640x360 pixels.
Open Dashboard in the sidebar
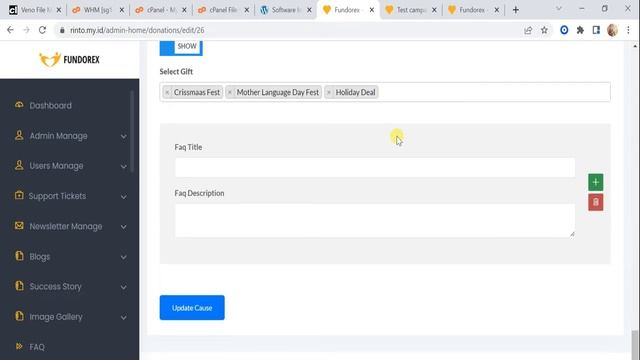[51, 106]
